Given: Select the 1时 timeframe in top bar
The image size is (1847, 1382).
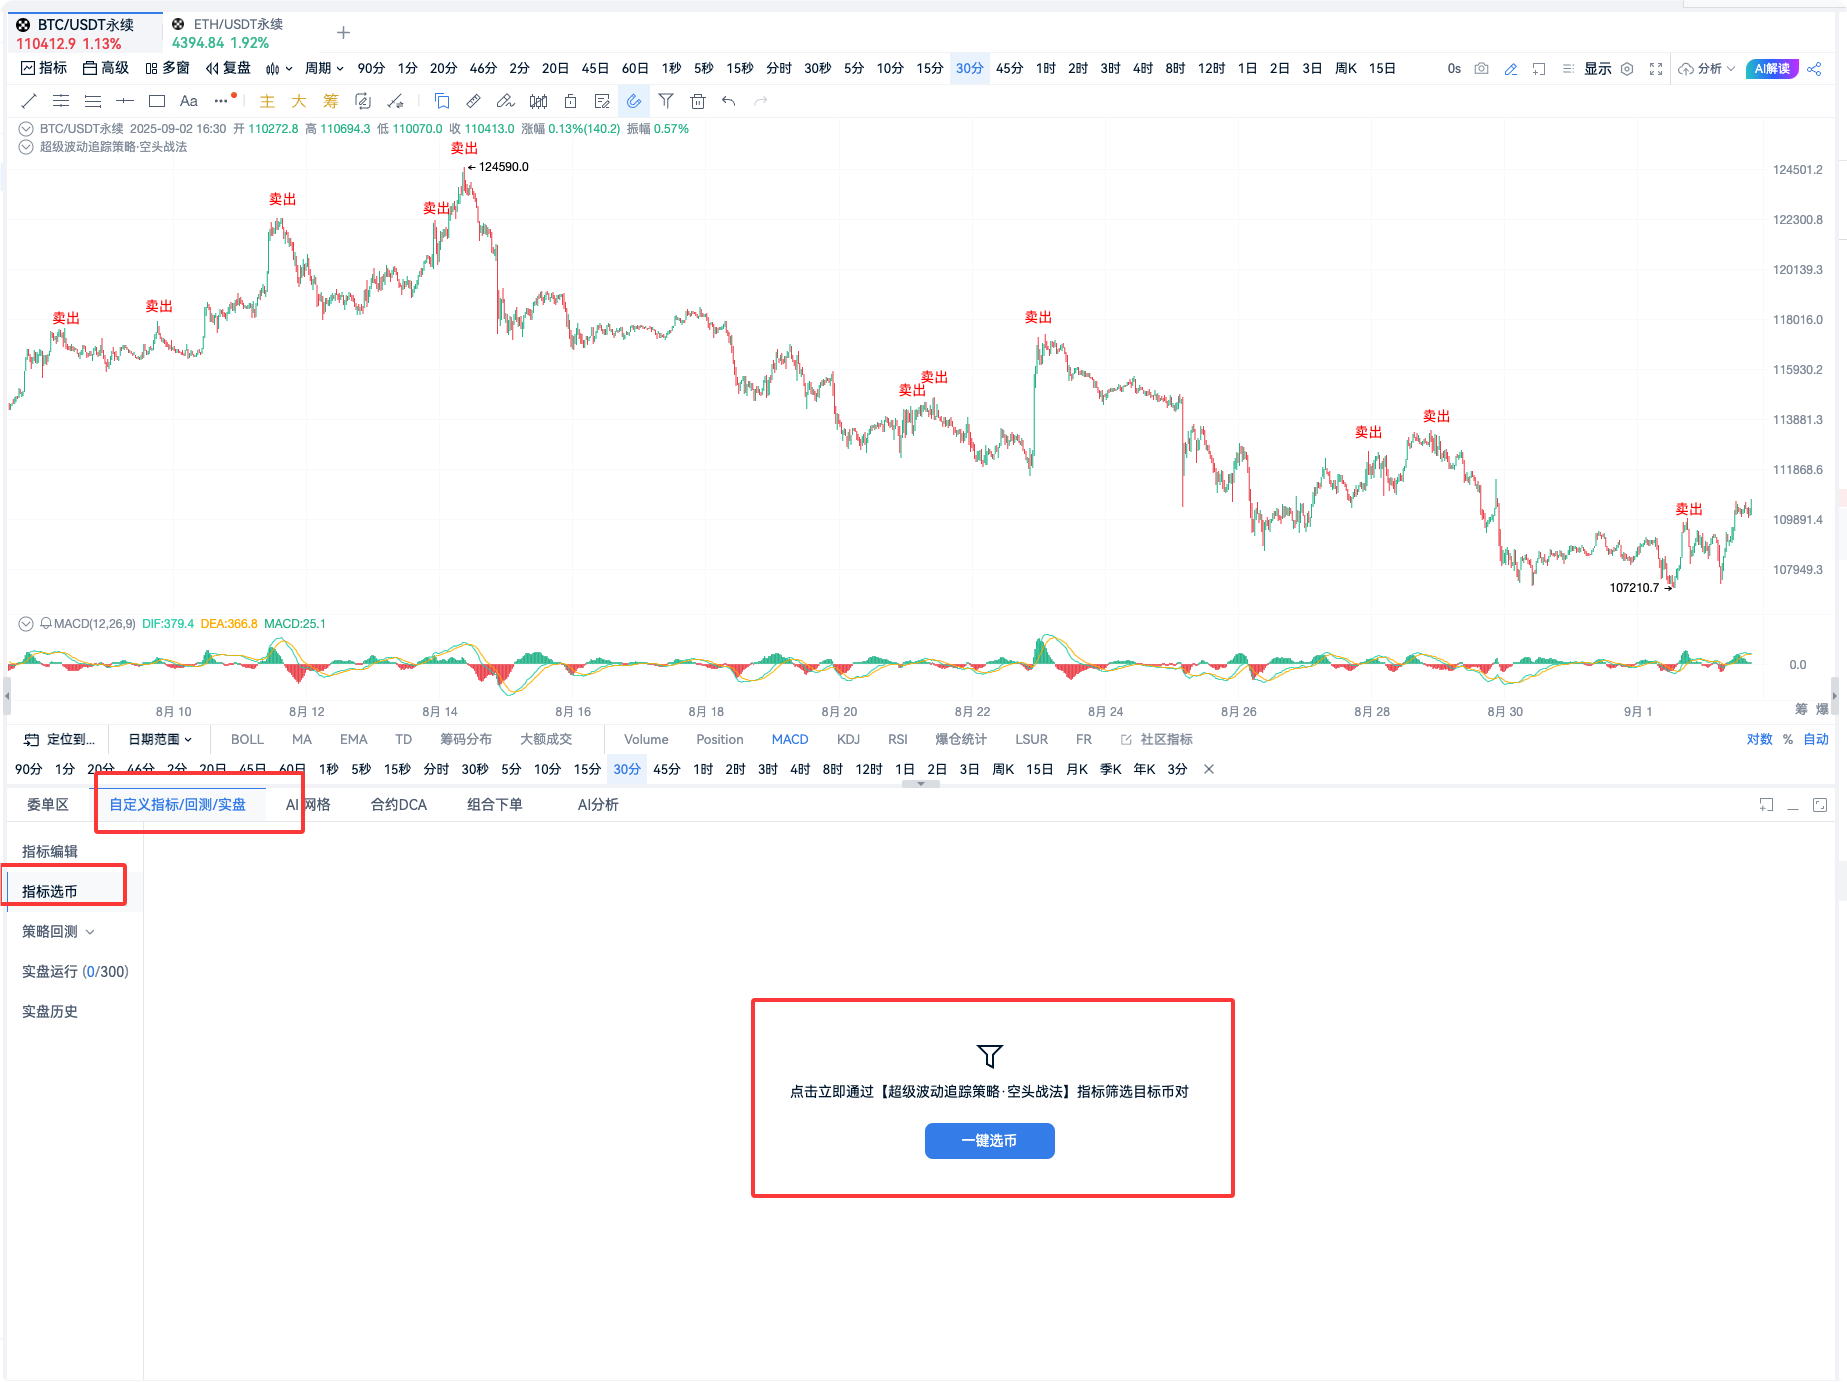Looking at the screenshot, I should click(1045, 69).
